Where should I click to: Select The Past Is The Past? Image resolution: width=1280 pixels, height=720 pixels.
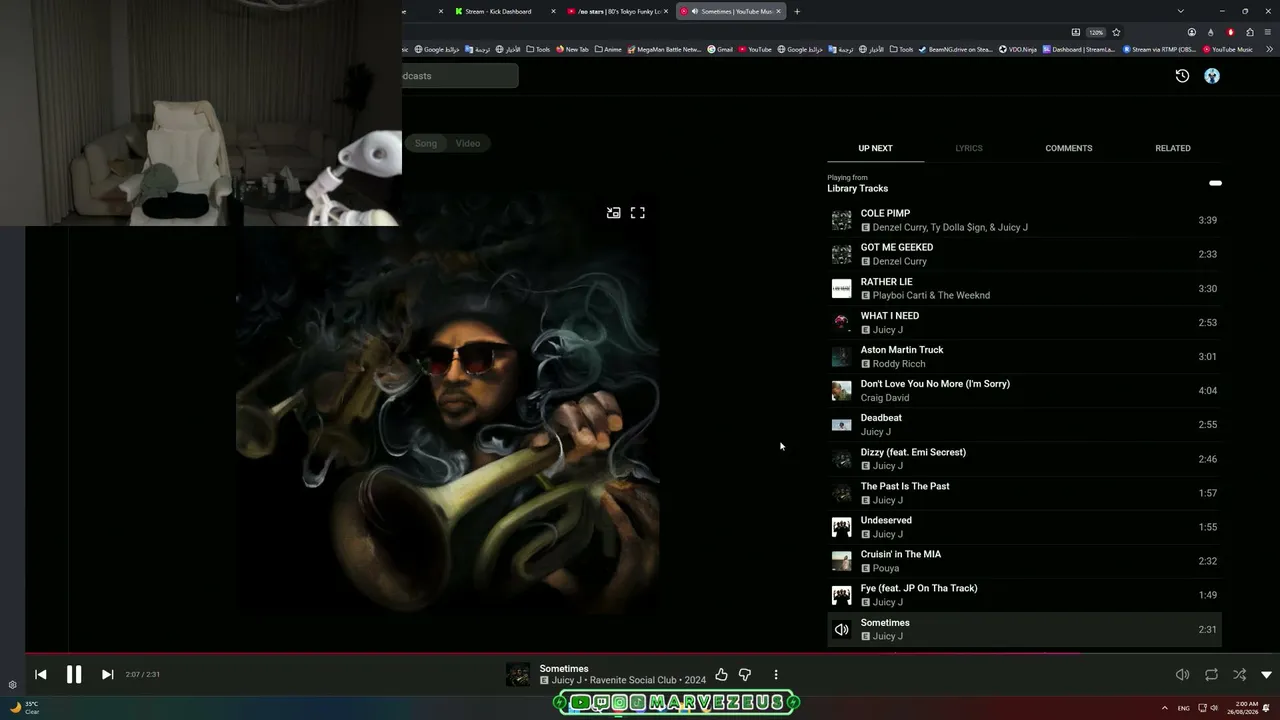pyautogui.click(x=1024, y=493)
